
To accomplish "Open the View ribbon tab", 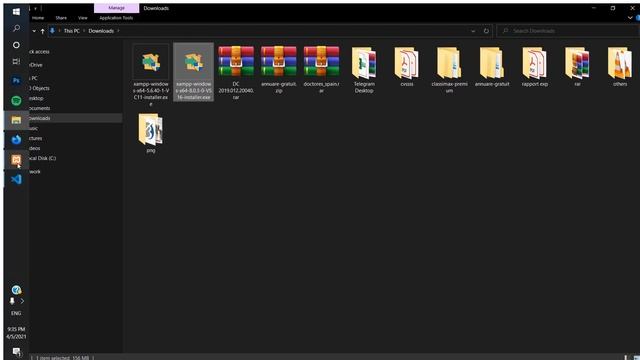I will coord(83,18).
